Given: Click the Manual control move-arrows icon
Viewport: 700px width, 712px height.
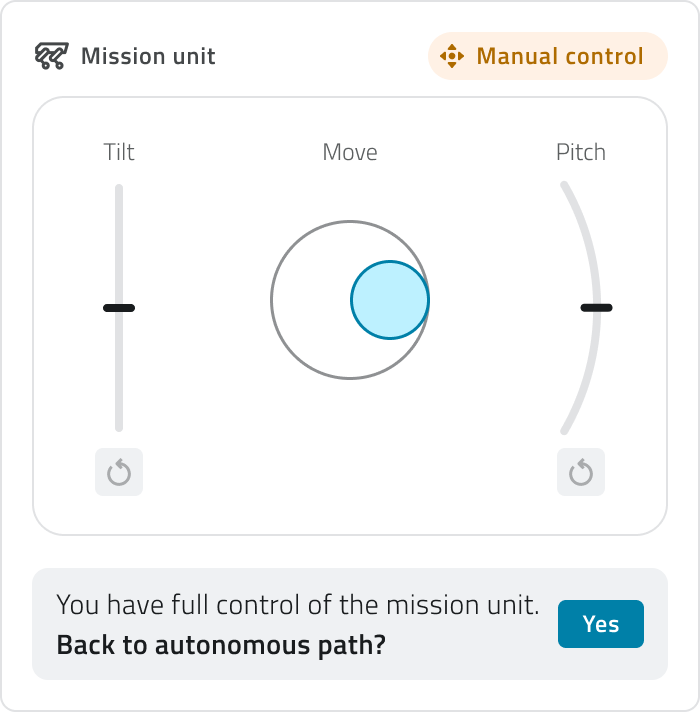Looking at the screenshot, I should (452, 56).
